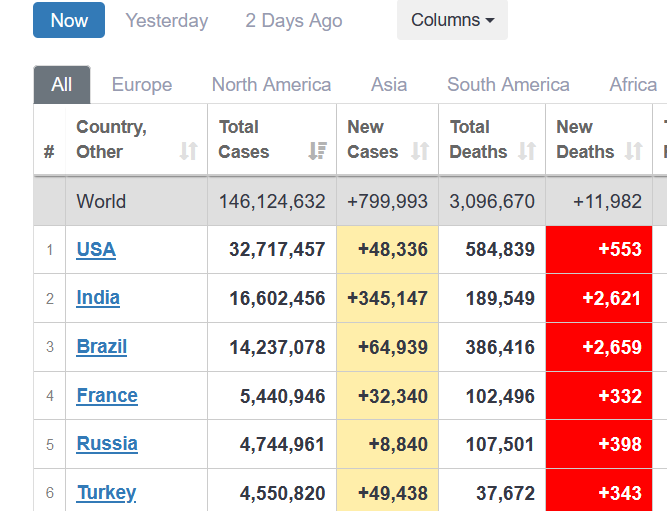This screenshot has width=667, height=511.
Task: Click India total deaths 189,549
Action: click(500, 298)
